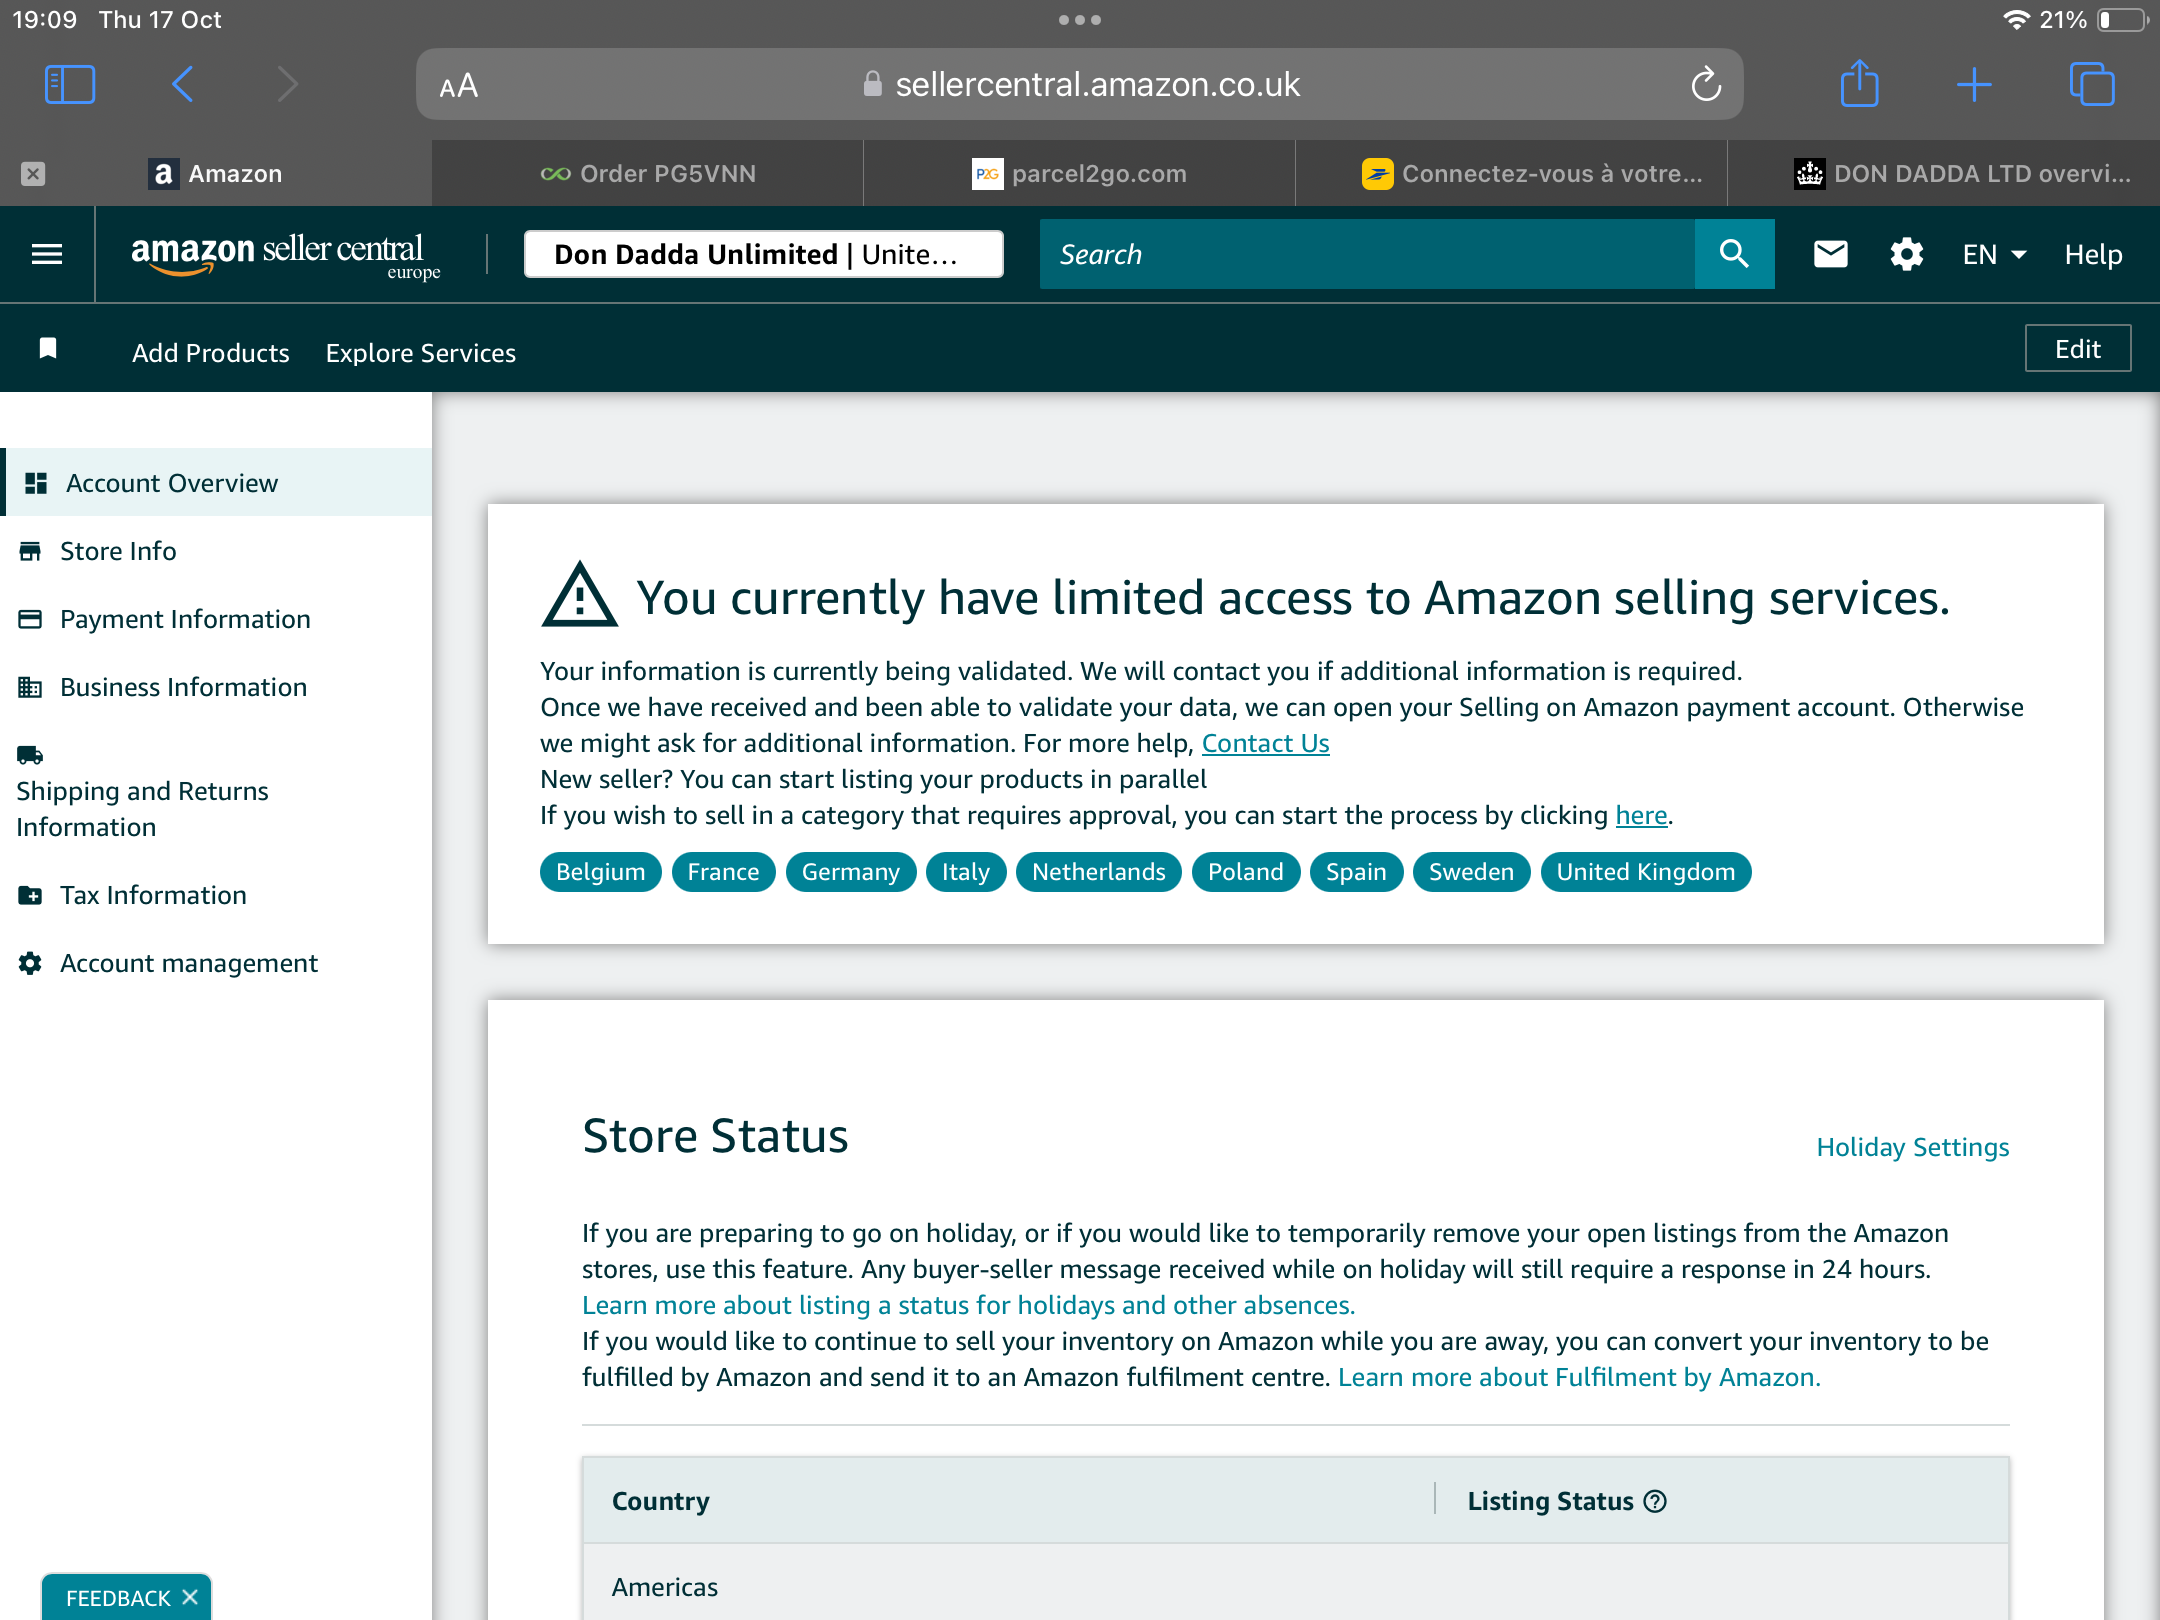Screen dimensions: 2160x1620
Task: Click the Poland country tag
Action: [1246, 872]
